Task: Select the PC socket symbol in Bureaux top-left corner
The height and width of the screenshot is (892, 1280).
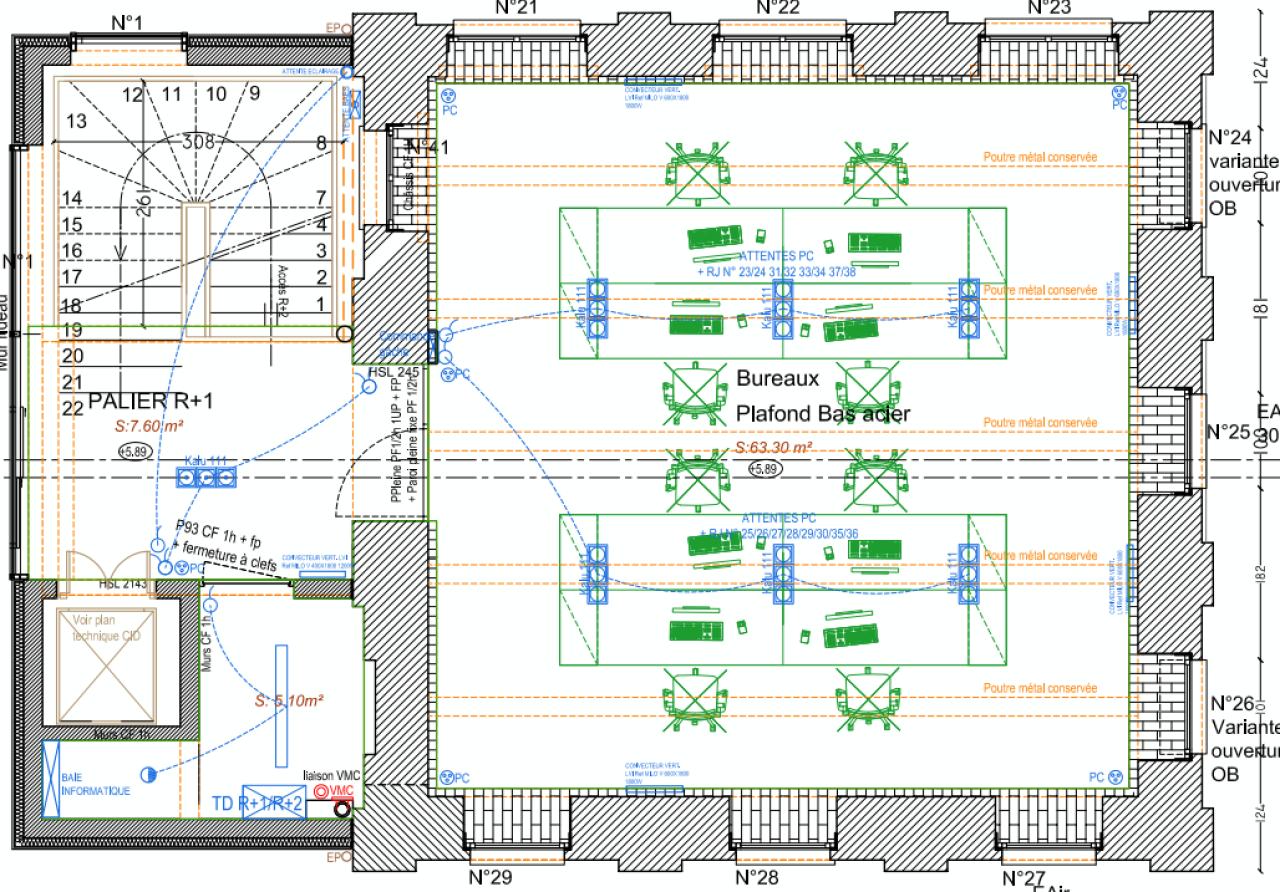Action: [449, 95]
